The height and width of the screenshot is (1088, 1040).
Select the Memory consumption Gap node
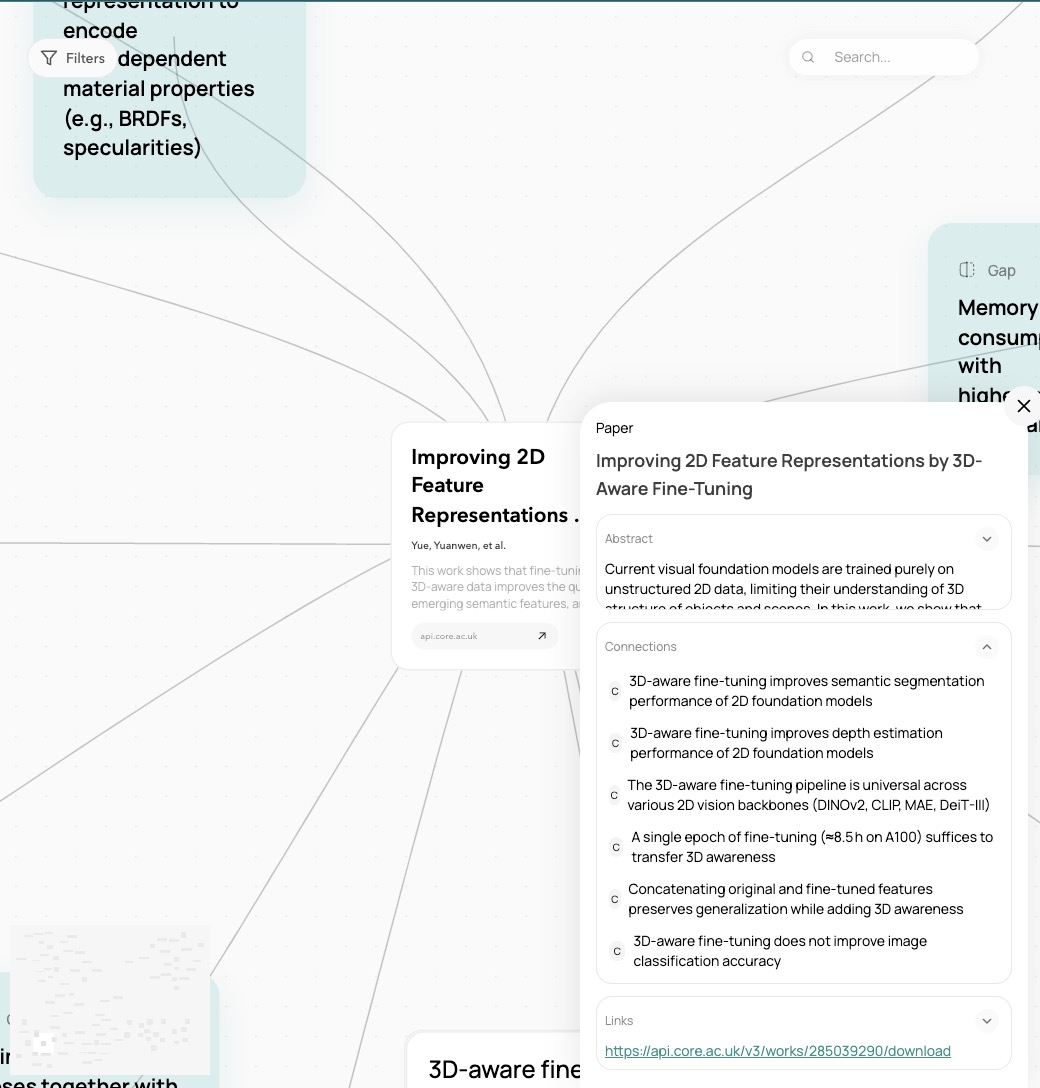pyautogui.click(x=990, y=330)
